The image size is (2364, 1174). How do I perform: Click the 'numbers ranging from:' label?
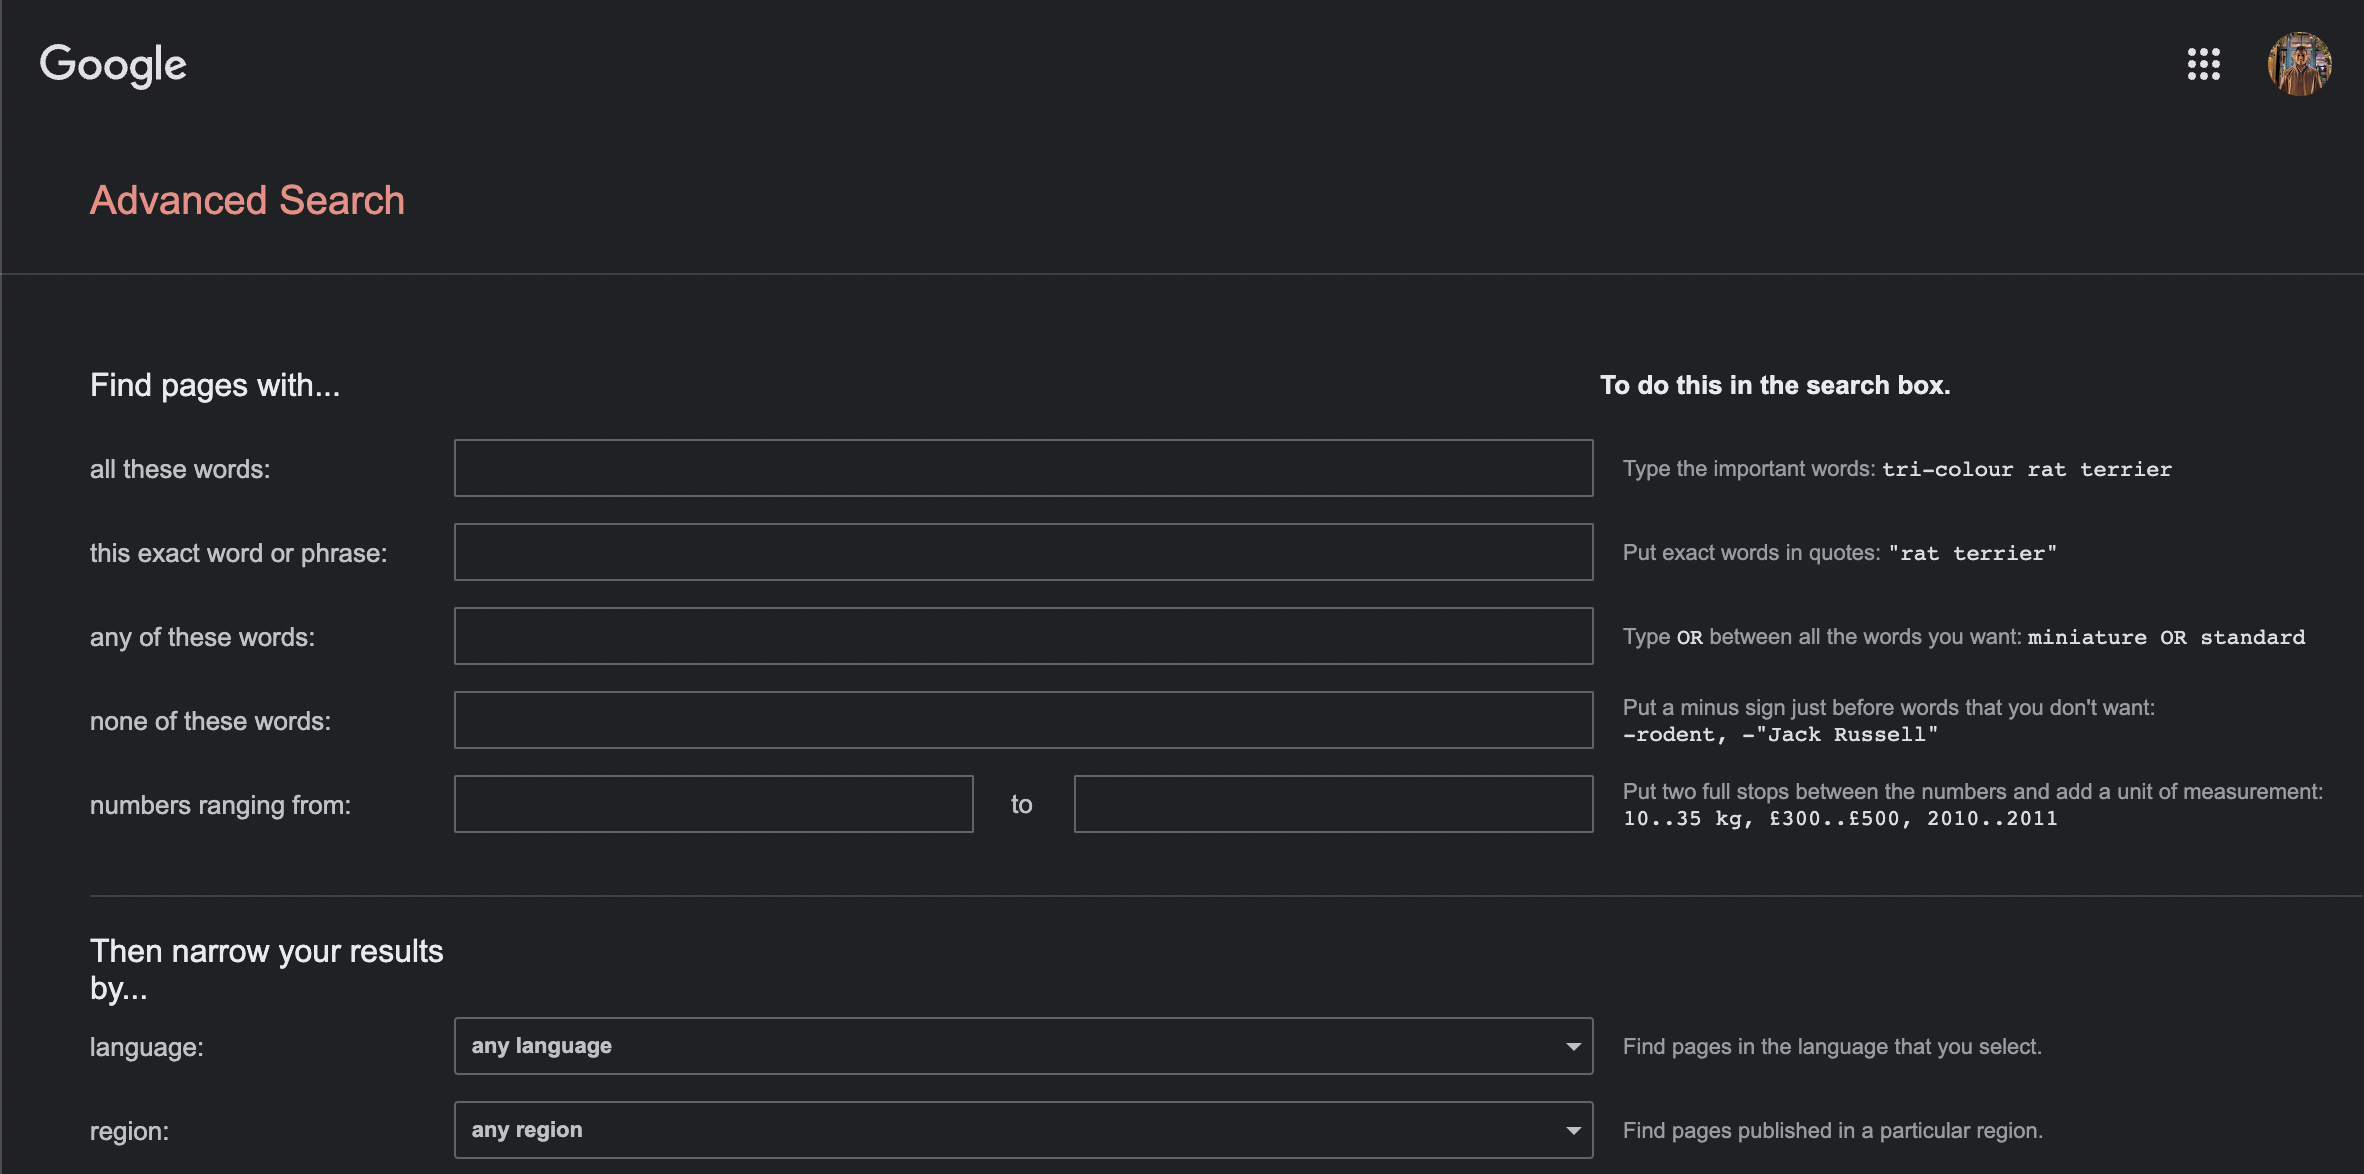tap(220, 805)
